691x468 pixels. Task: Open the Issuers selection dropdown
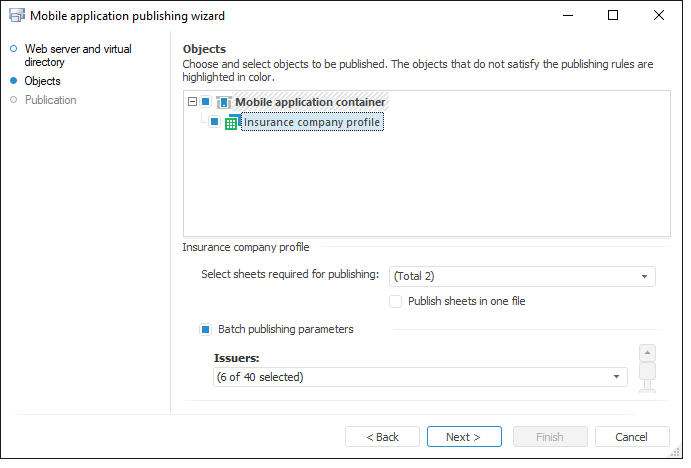(x=617, y=377)
